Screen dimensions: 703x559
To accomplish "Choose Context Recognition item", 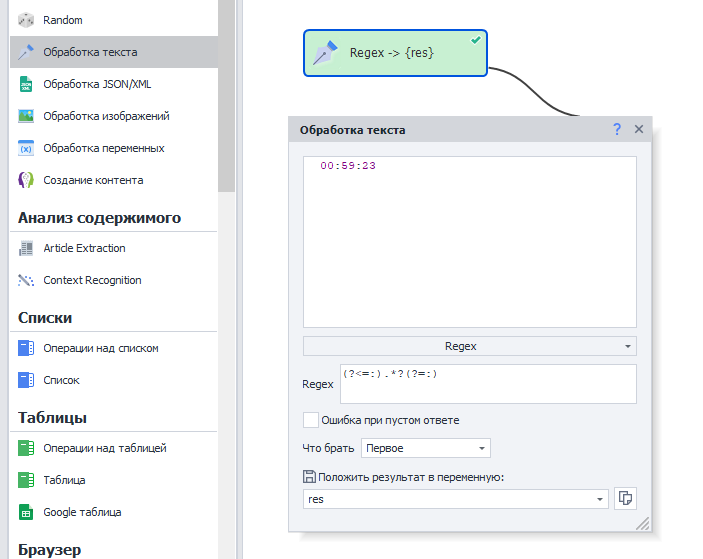I will (114, 280).
